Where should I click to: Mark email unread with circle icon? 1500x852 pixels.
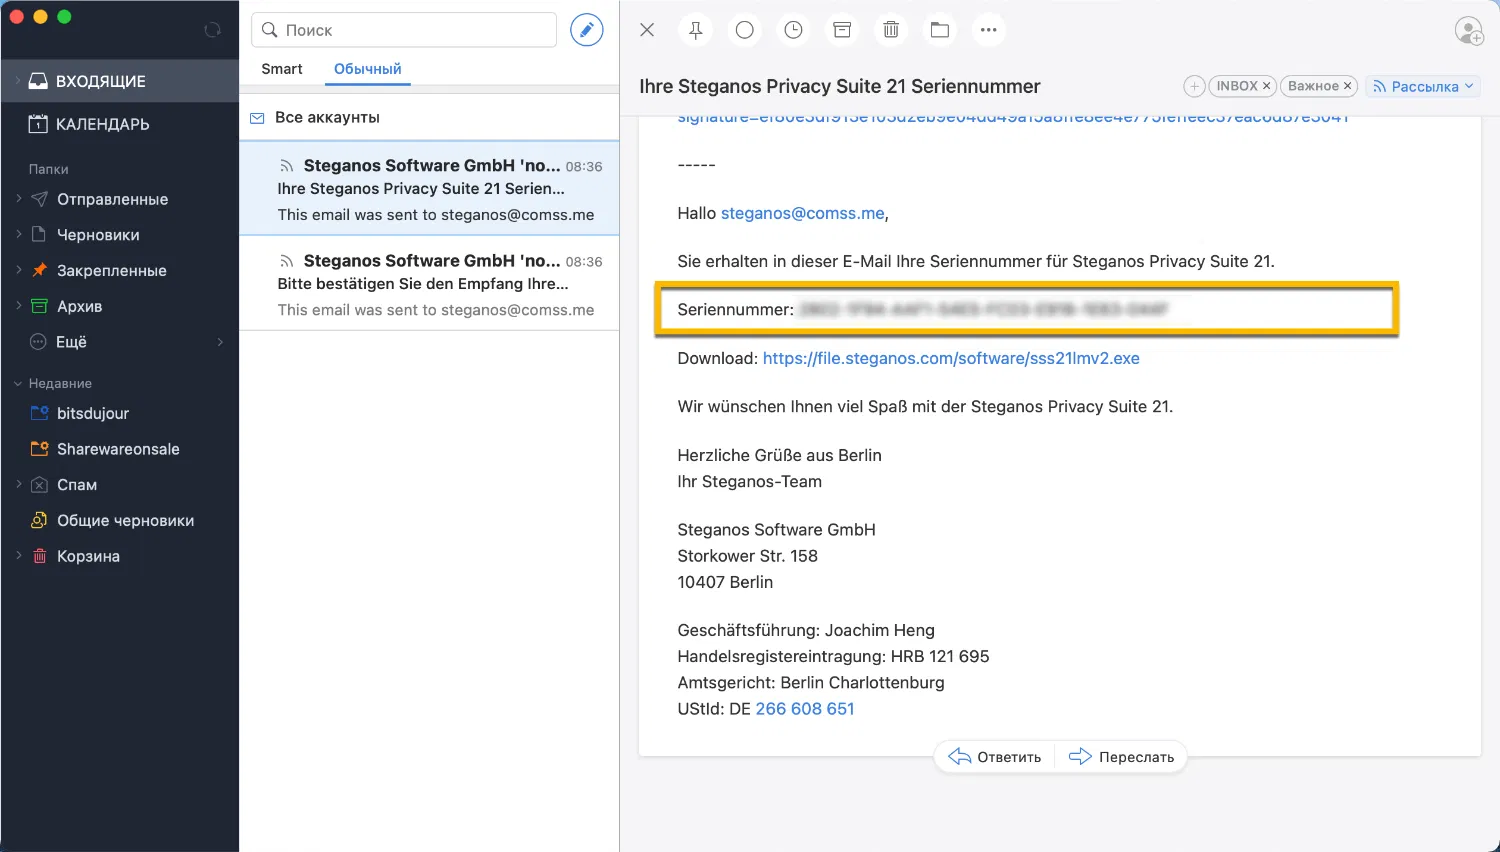point(745,30)
